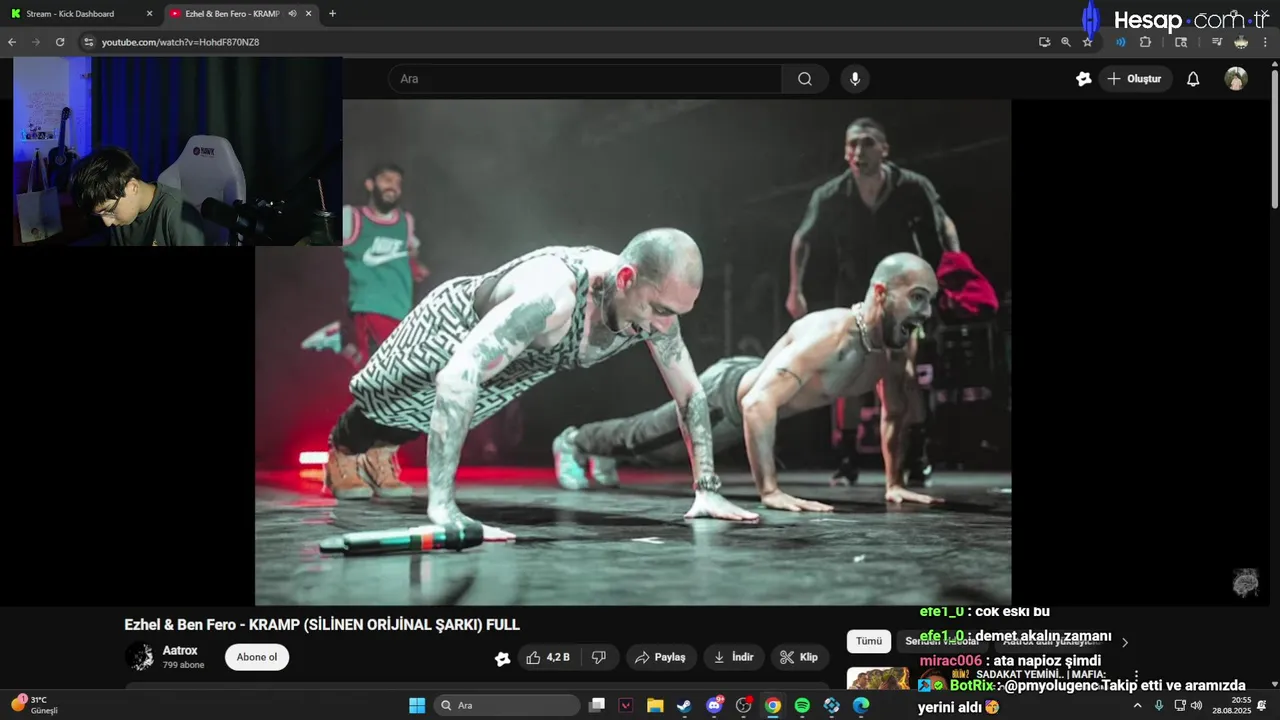
Task: Open Steam from the taskbar
Action: pos(684,705)
